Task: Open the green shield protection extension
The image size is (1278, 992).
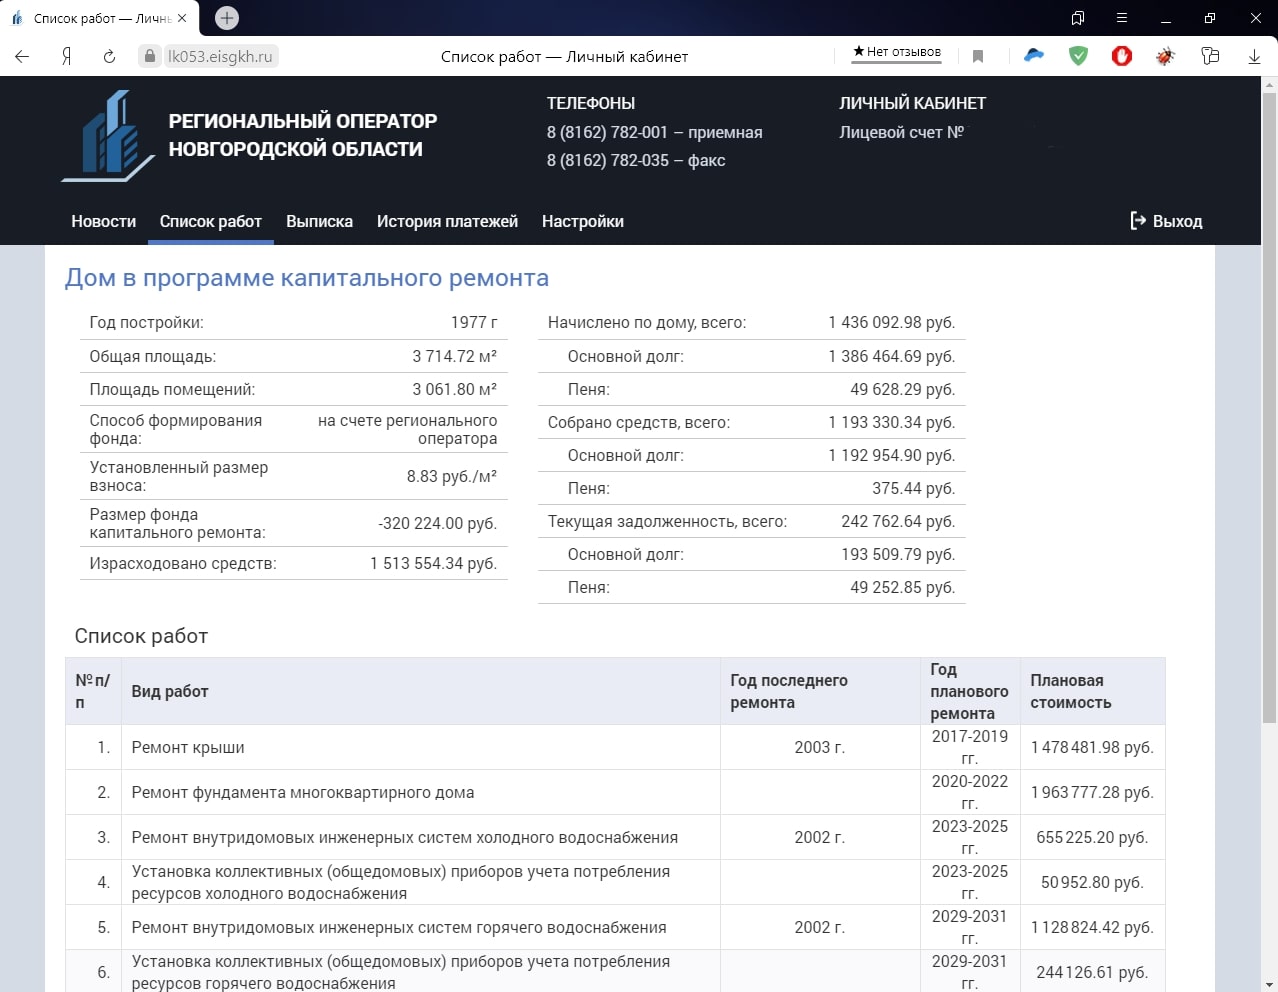Action: 1078,56
